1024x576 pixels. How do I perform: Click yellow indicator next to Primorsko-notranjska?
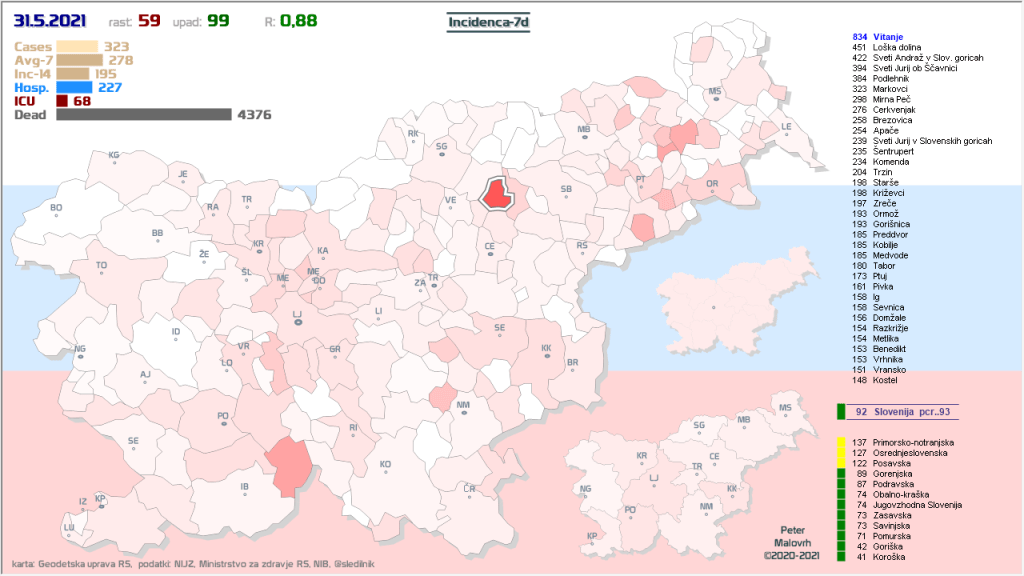(841, 441)
